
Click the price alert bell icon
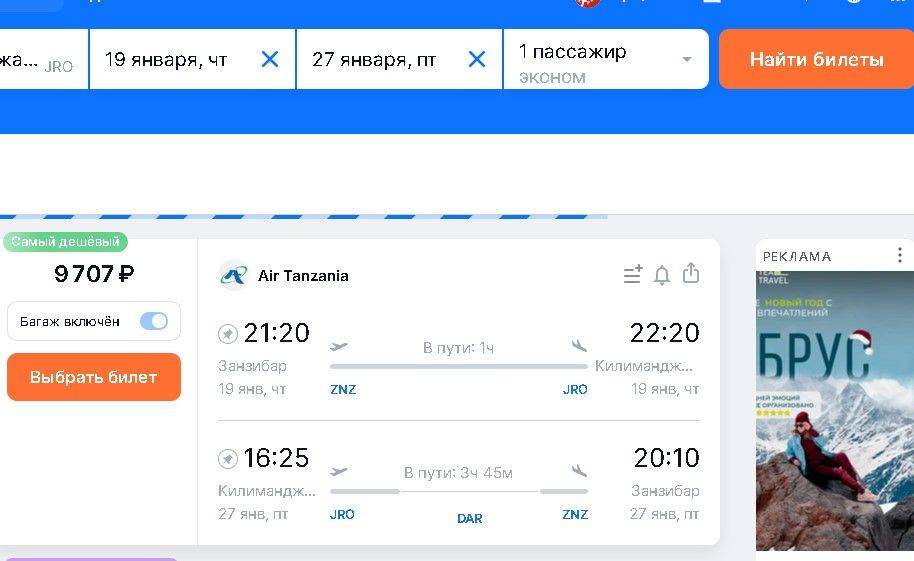tap(661, 275)
